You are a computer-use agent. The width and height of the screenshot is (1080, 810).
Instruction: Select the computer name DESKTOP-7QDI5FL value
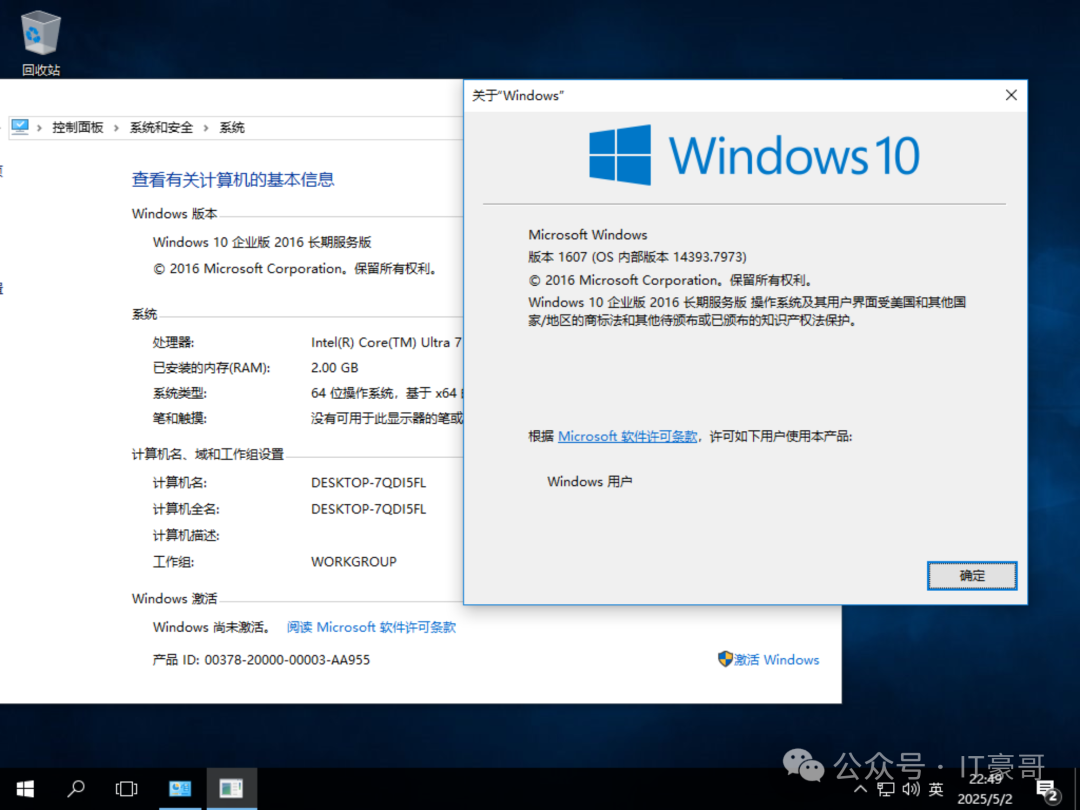pos(368,483)
